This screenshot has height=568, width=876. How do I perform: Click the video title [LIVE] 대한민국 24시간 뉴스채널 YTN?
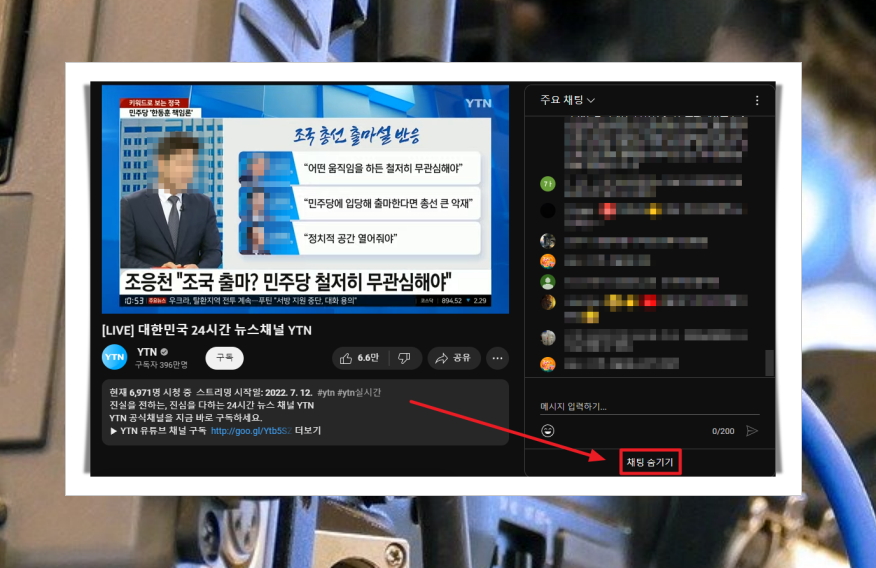pyautogui.click(x=207, y=330)
